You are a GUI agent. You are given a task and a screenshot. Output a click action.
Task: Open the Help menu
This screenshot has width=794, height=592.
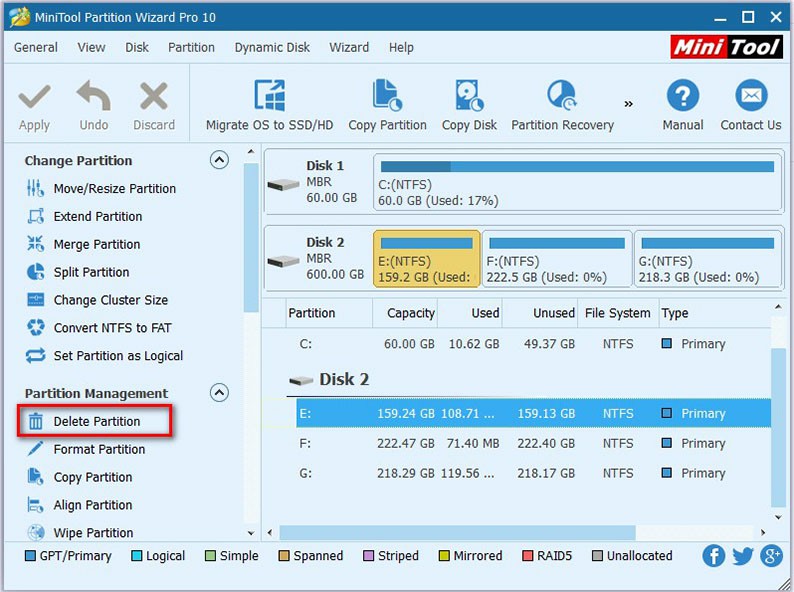pyautogui.click(x=401, y=47)
